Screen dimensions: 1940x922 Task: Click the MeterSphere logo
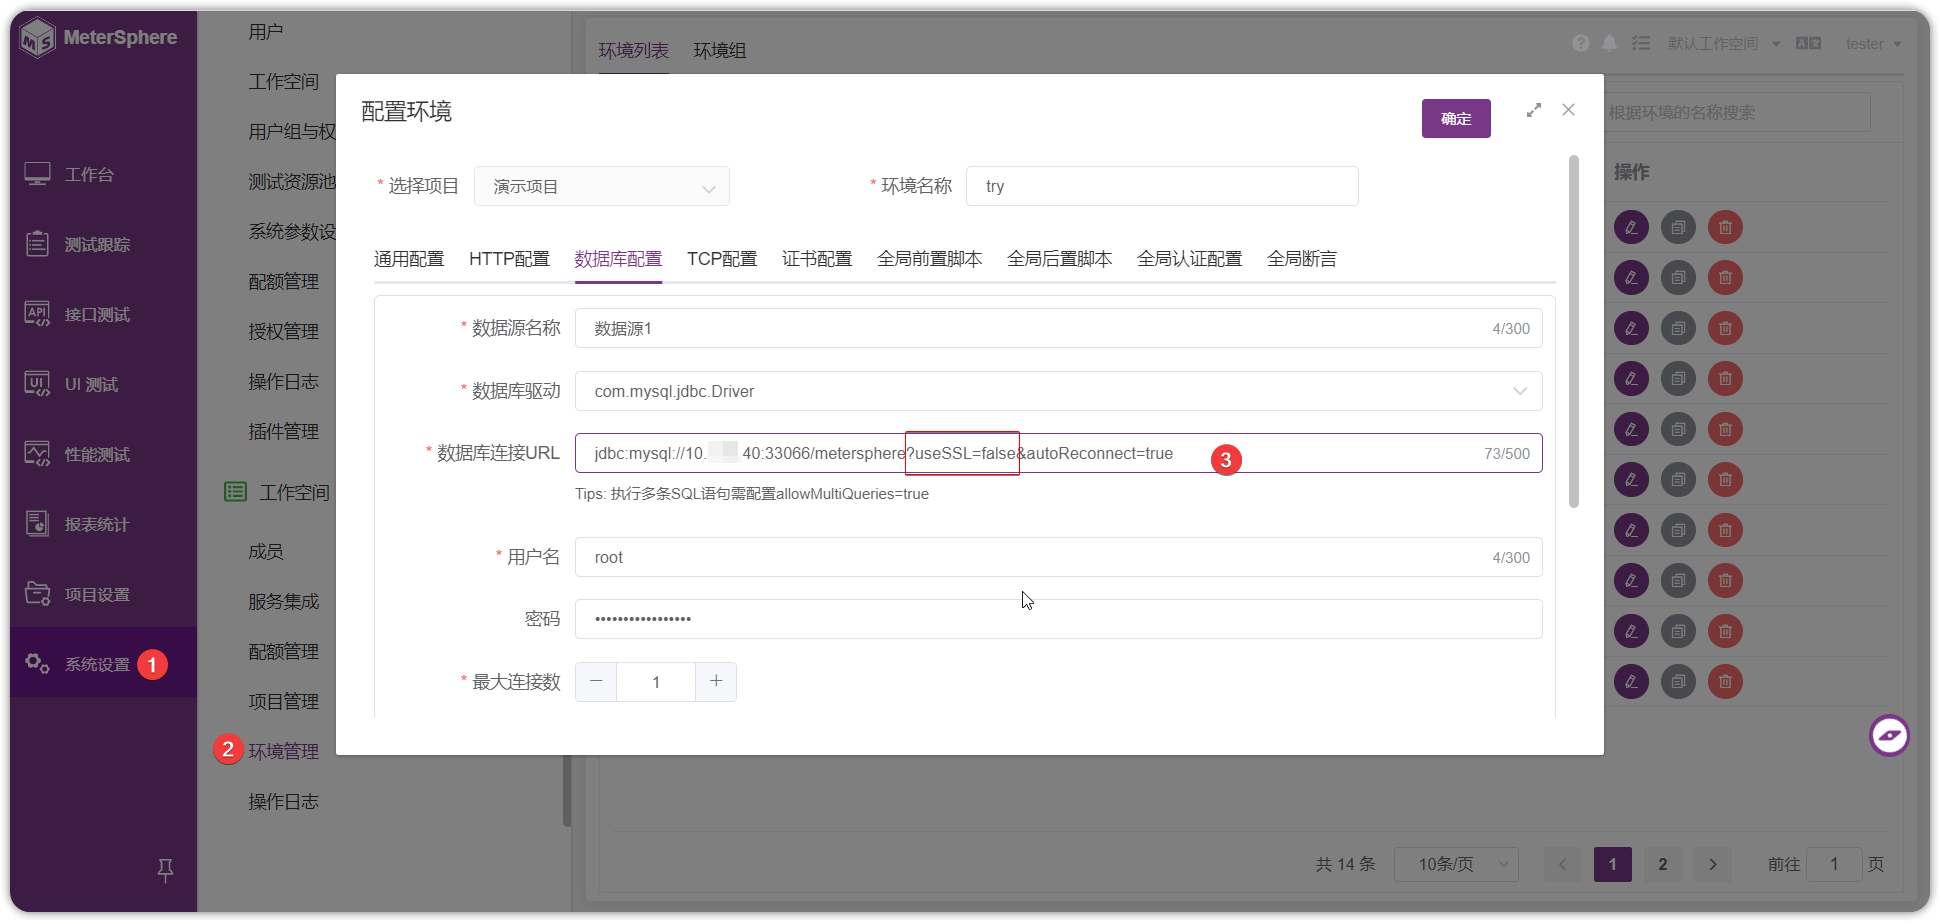[98, 38]
